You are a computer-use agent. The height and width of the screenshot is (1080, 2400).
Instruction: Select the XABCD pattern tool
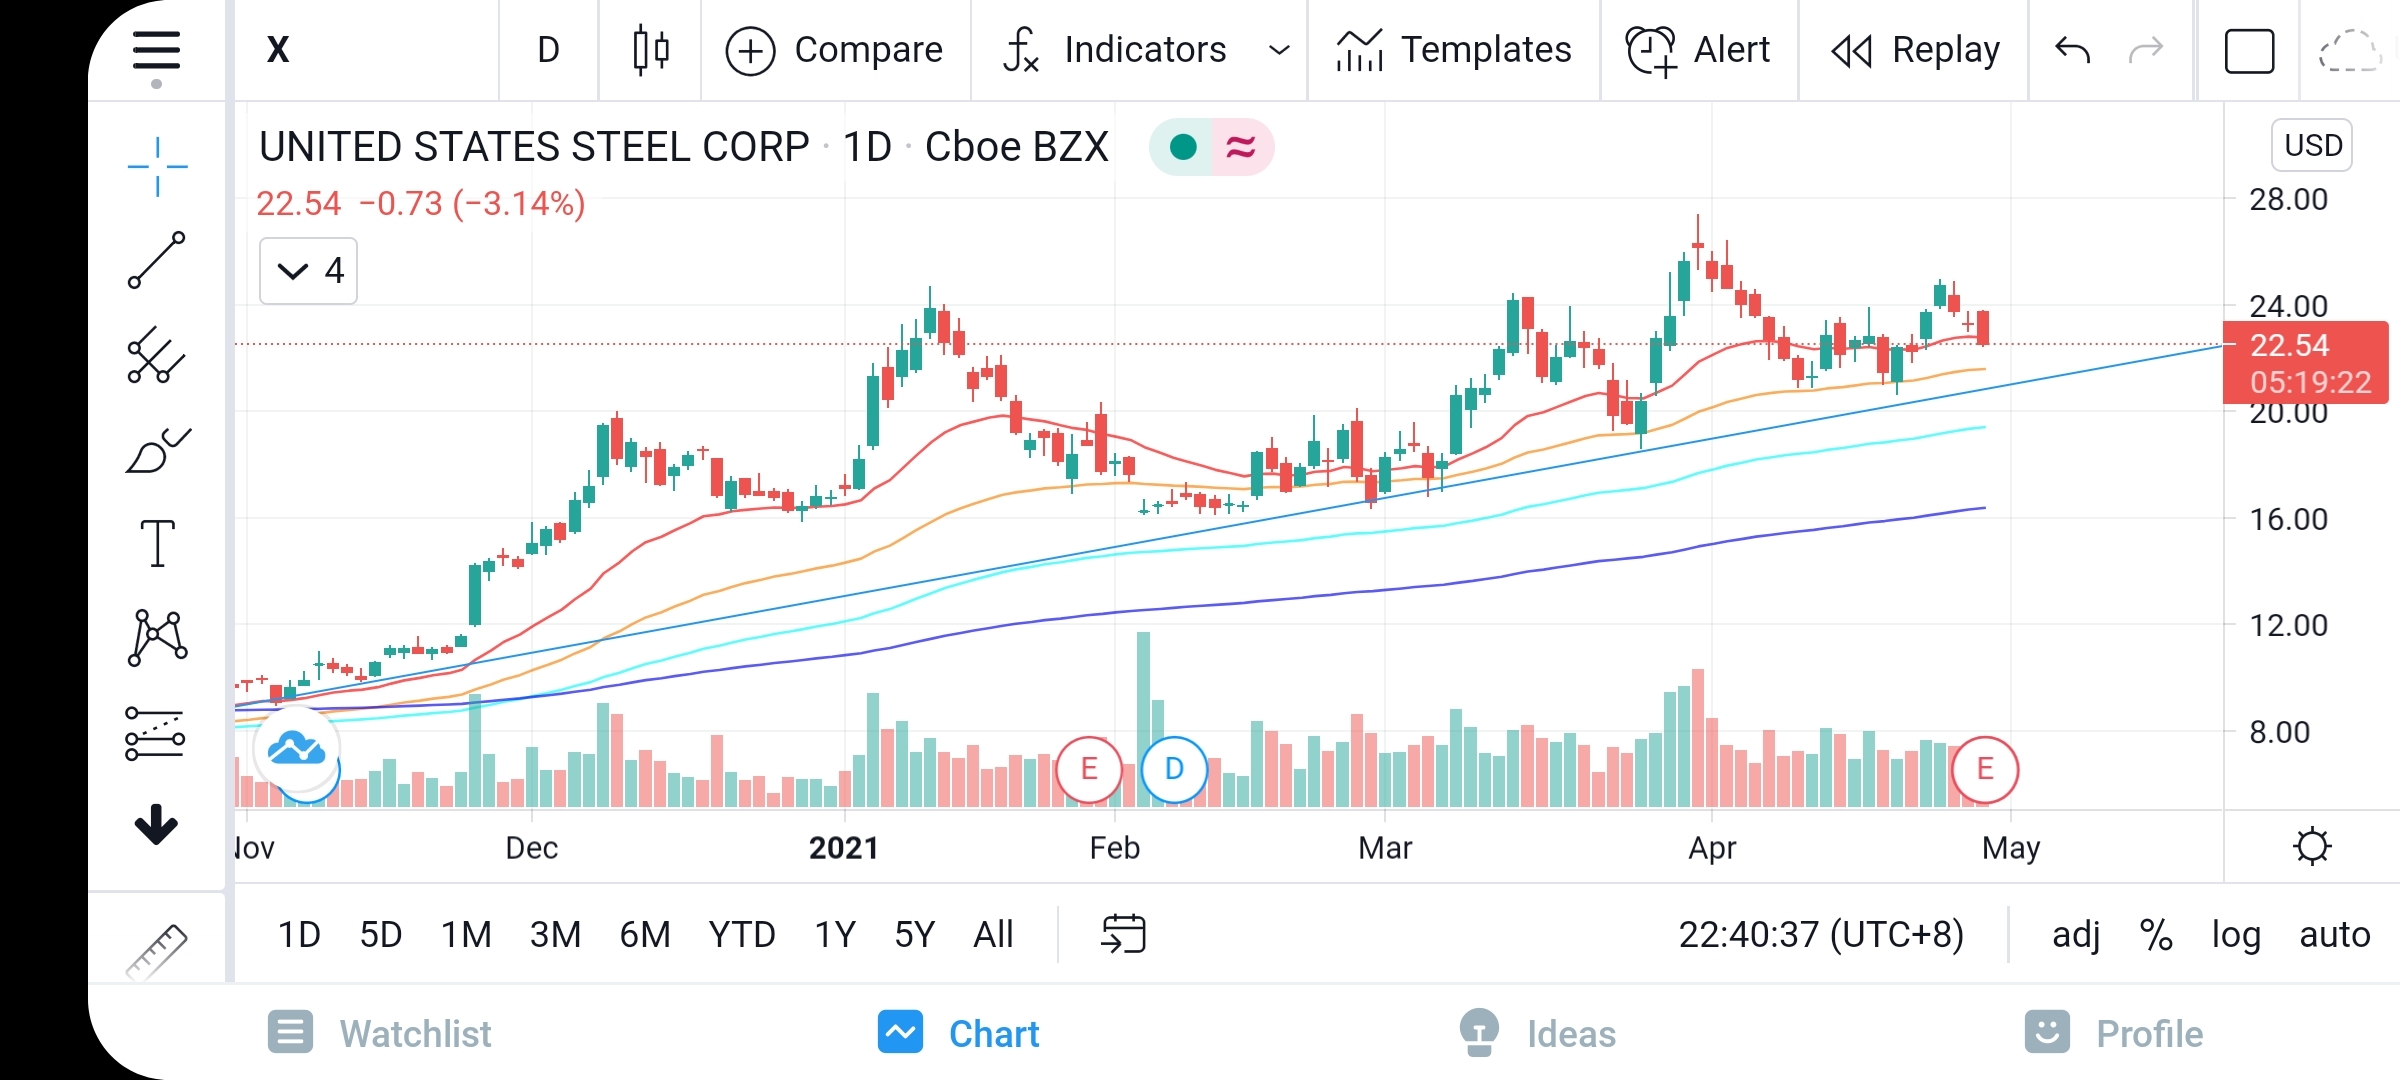[157, 638]
